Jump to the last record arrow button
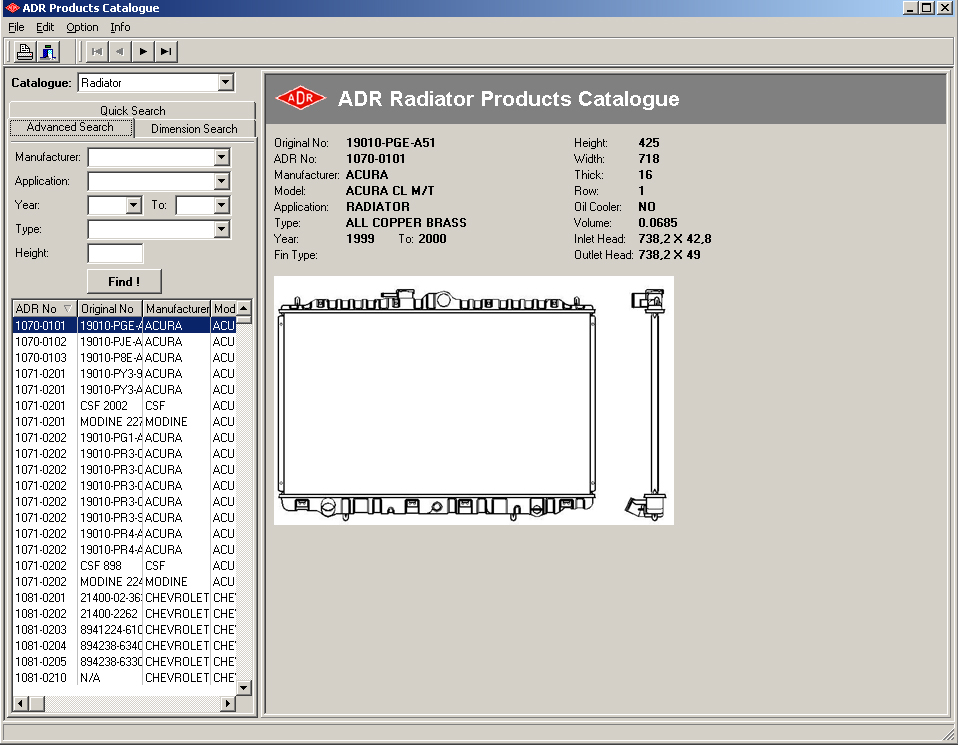The height and width of the screenshot is (745, 958). (x=166, y=51)
